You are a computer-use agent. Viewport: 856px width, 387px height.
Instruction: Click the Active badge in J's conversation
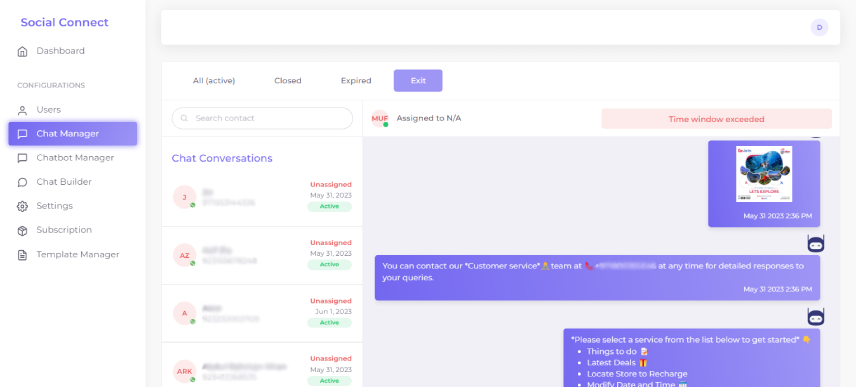point(329,206)
